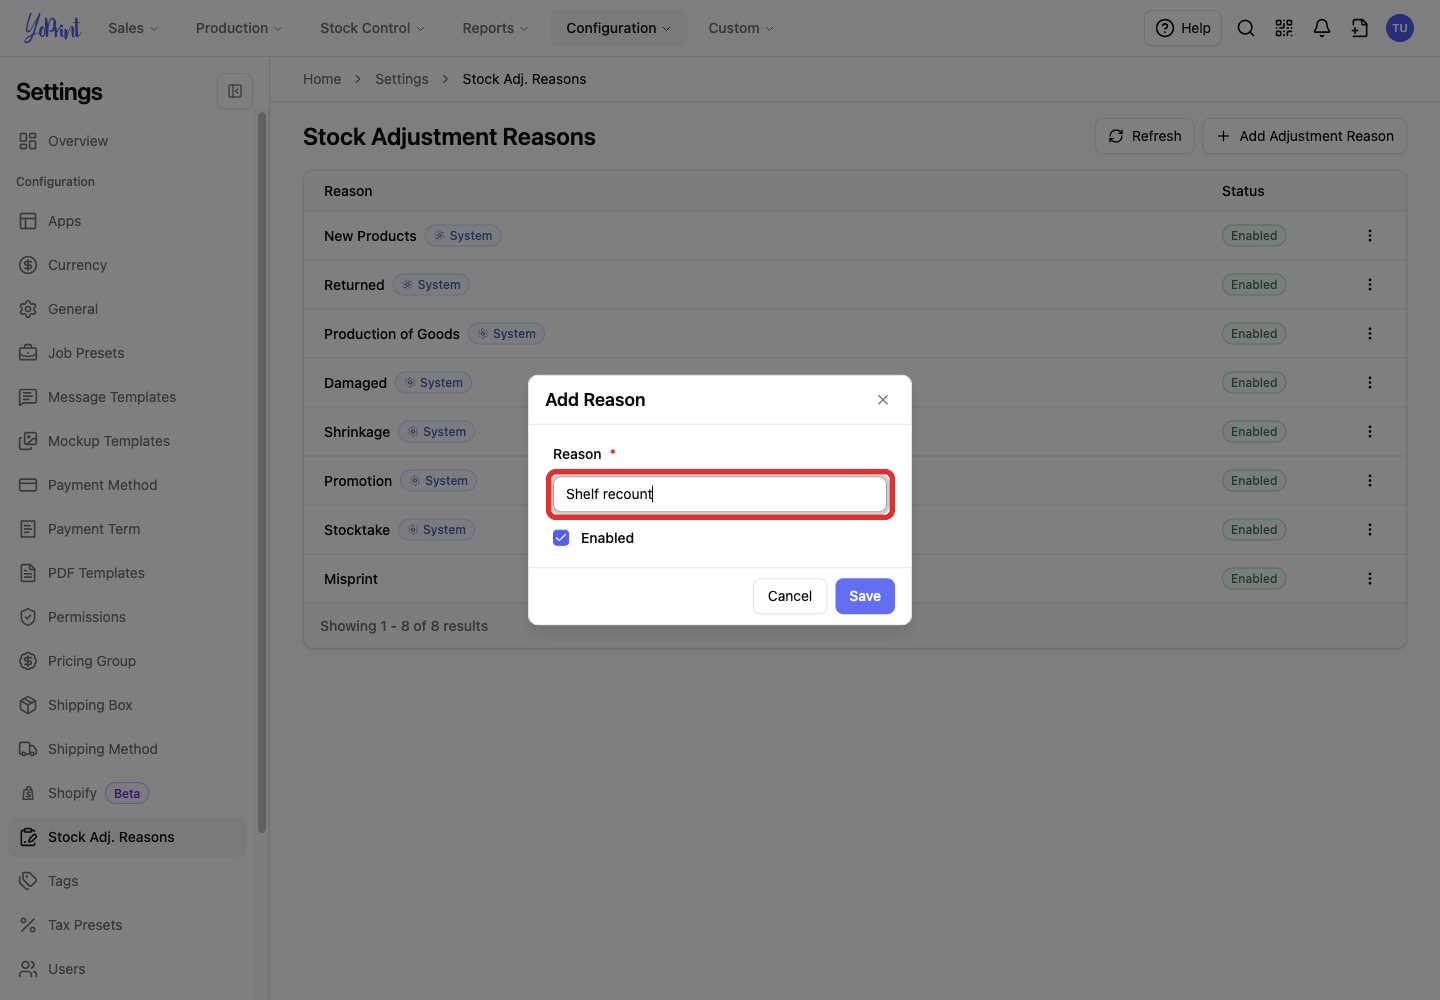
Task: Close the Add Reason dialog
Action: [x=883, y=400]
